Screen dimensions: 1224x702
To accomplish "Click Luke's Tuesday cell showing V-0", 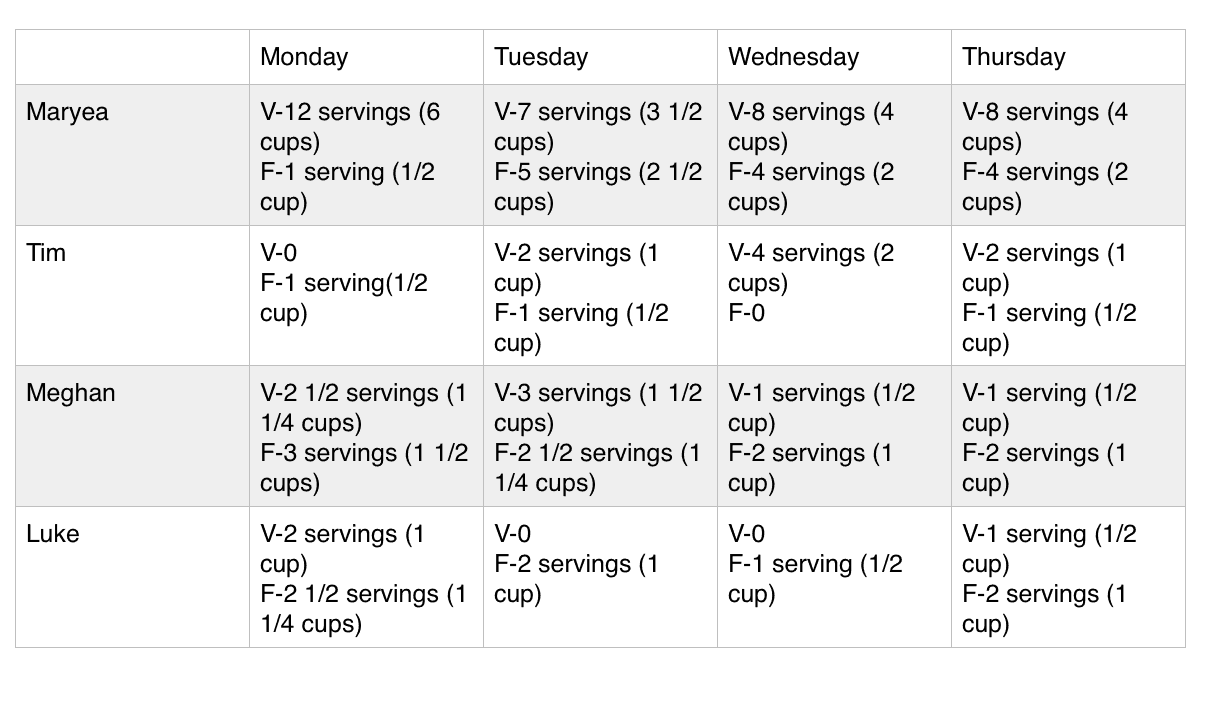I will (x=600, y=577).
